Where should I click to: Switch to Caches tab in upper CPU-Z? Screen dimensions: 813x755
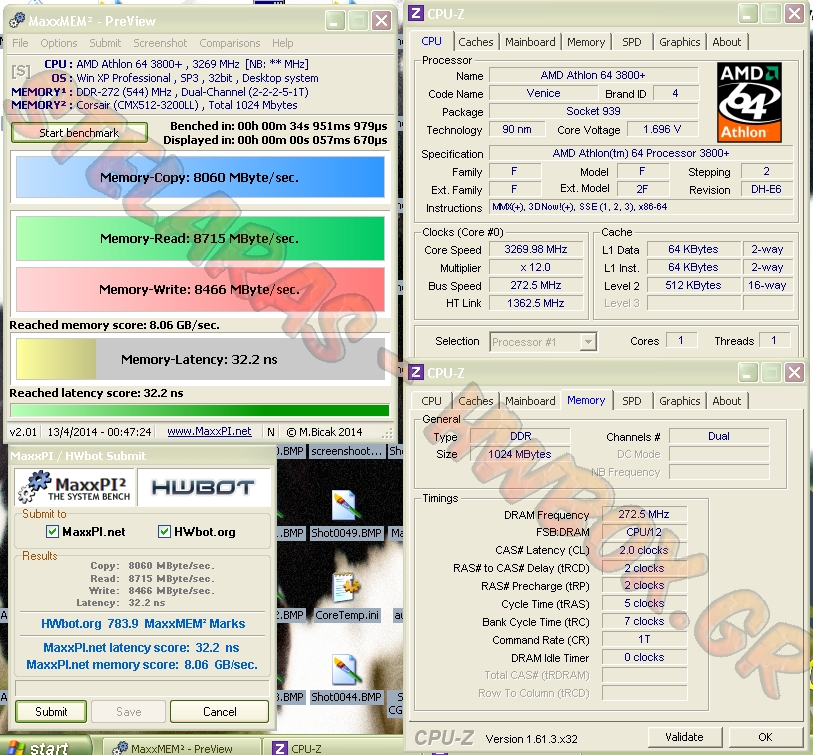tap(475, 42)
